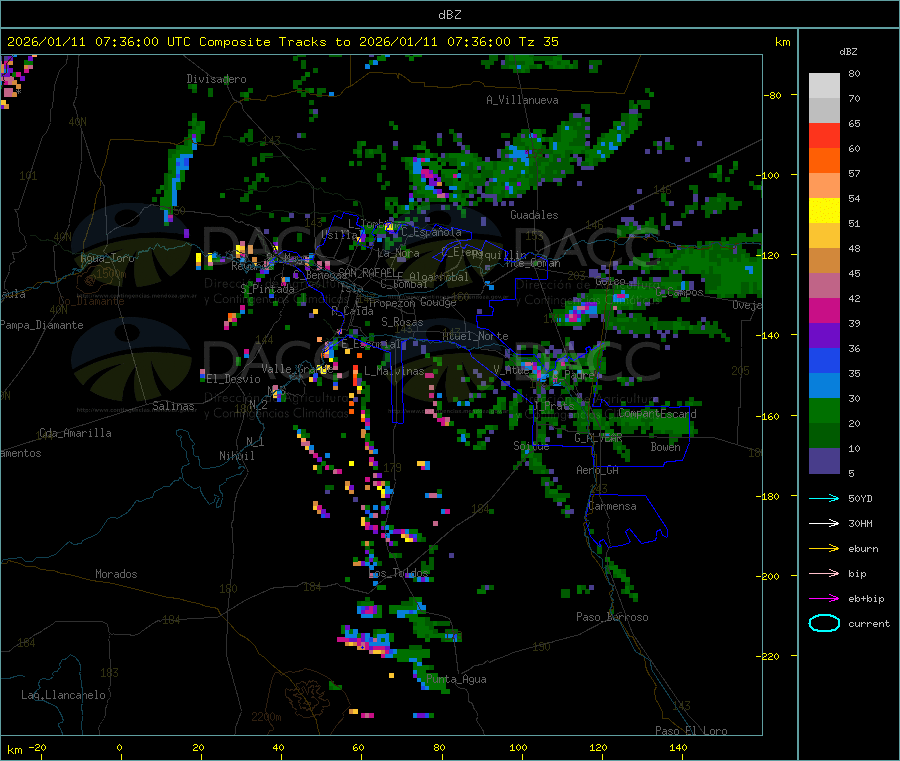Click the eburn yellow arrow legend icon

point(824,549)
